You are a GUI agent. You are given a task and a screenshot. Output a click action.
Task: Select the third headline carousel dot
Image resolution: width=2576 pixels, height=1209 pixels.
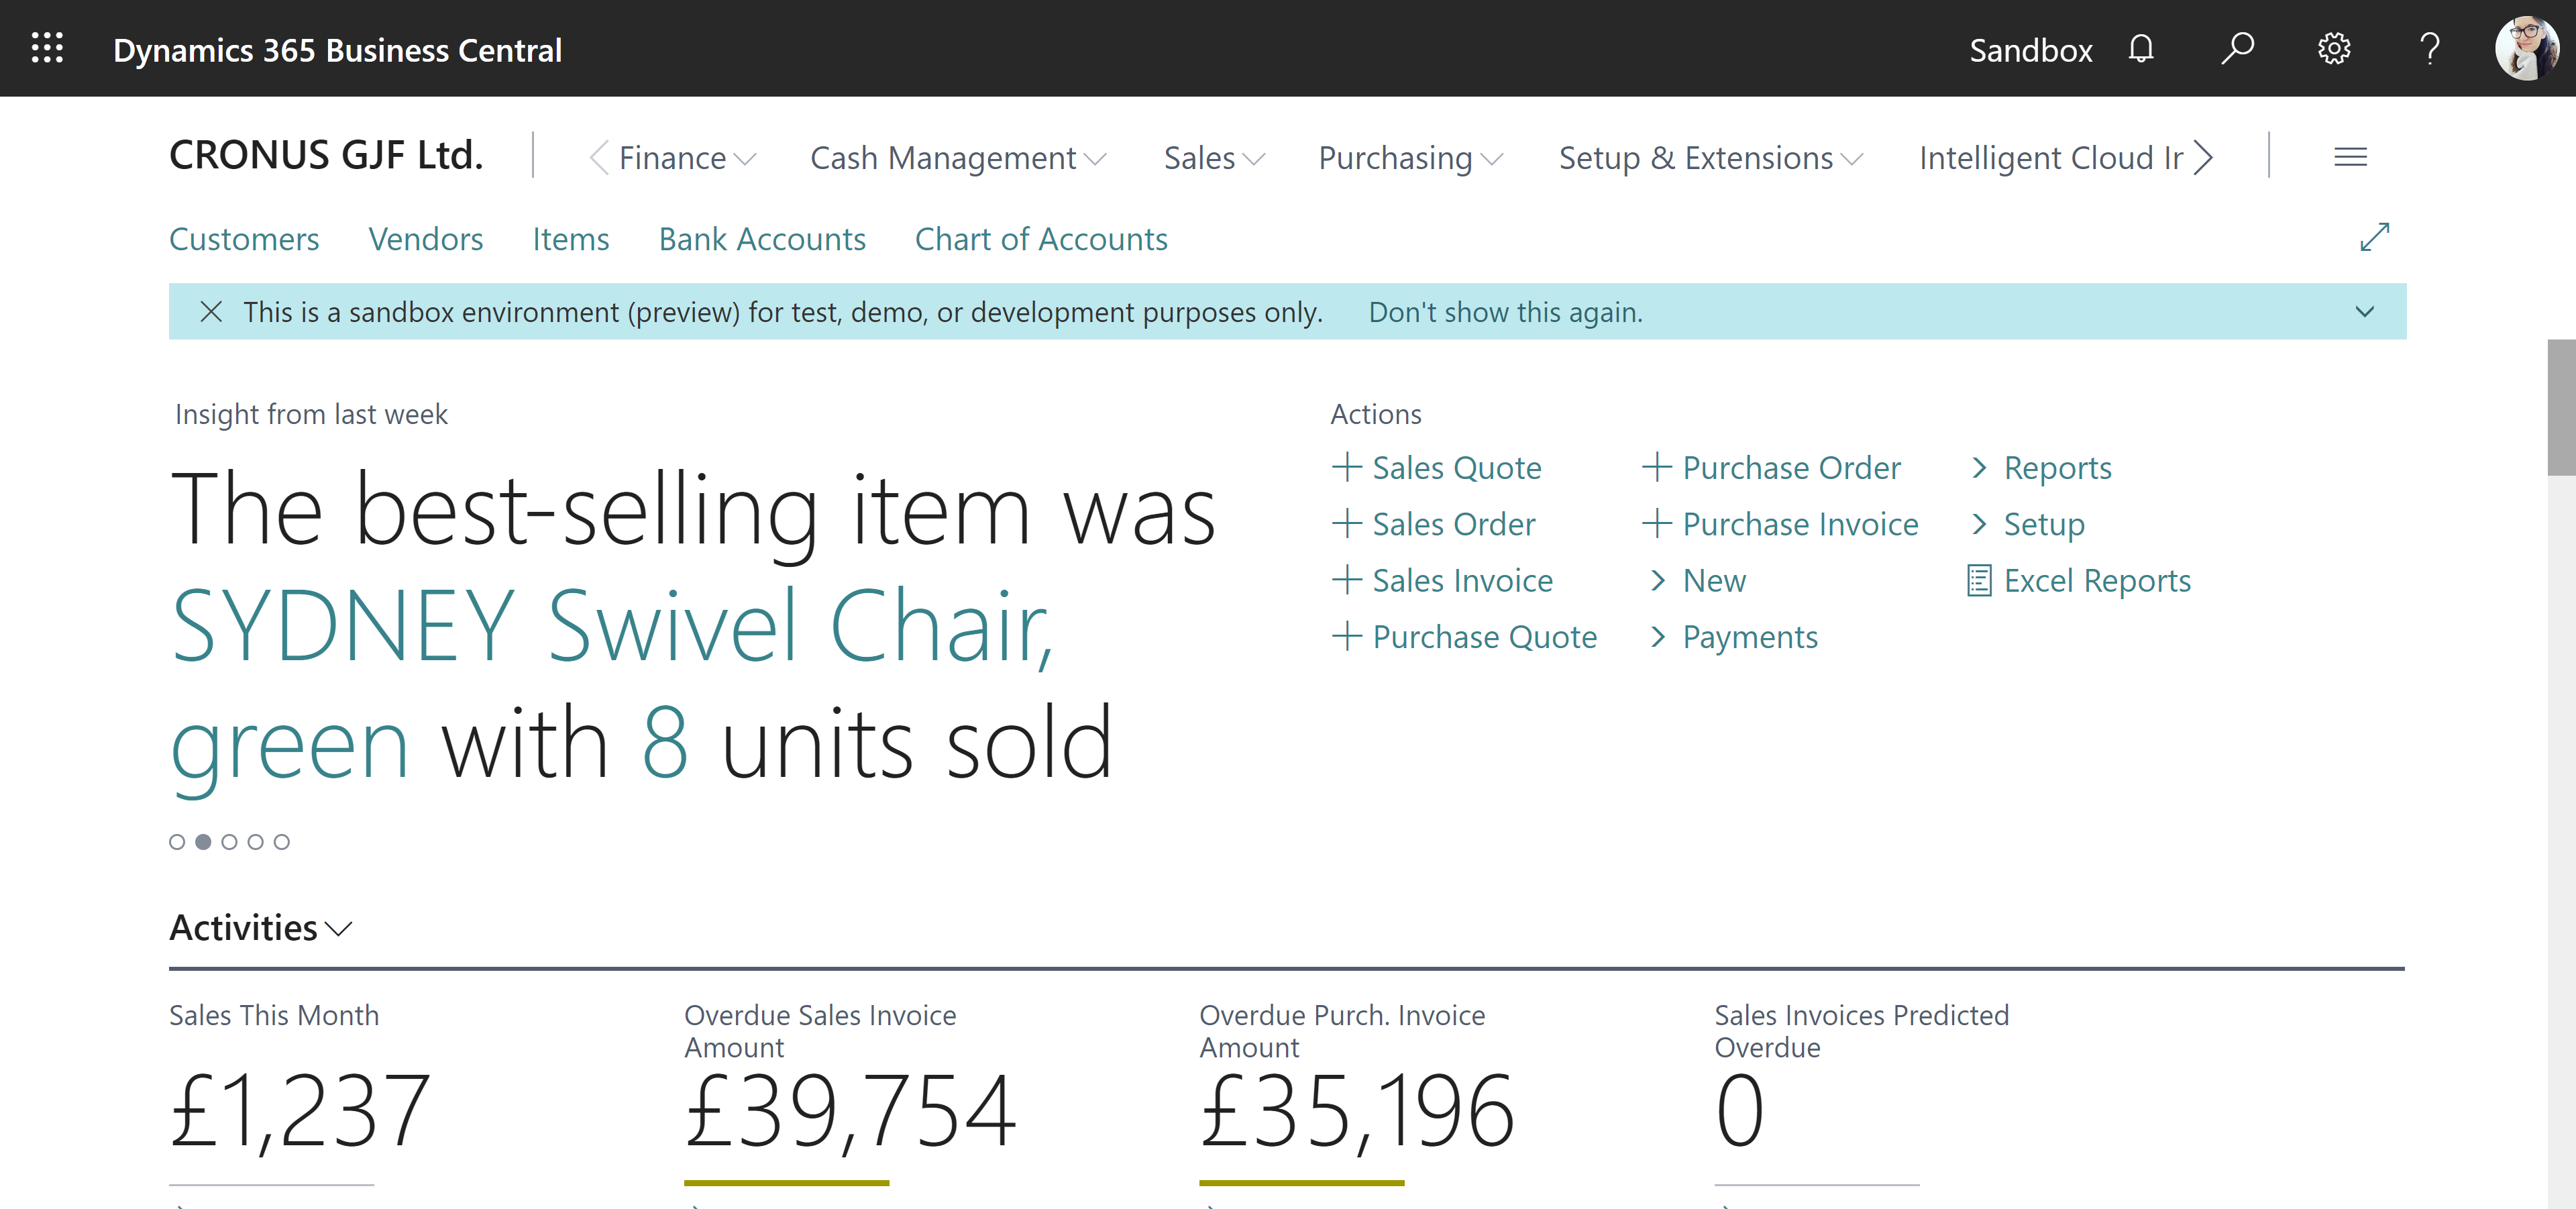[229, 842]
